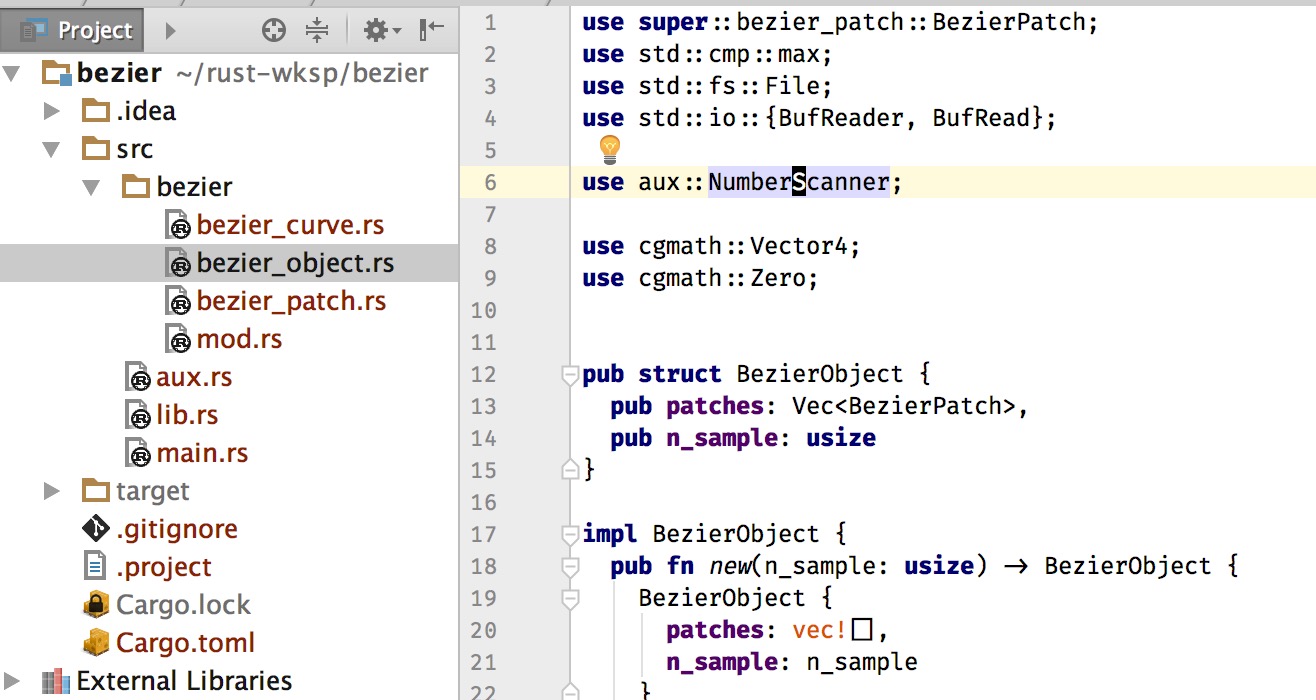This screenshot has width=1316, height=700.
Task: Click Zero in cgmath import line 9
Action: point(777,278)
